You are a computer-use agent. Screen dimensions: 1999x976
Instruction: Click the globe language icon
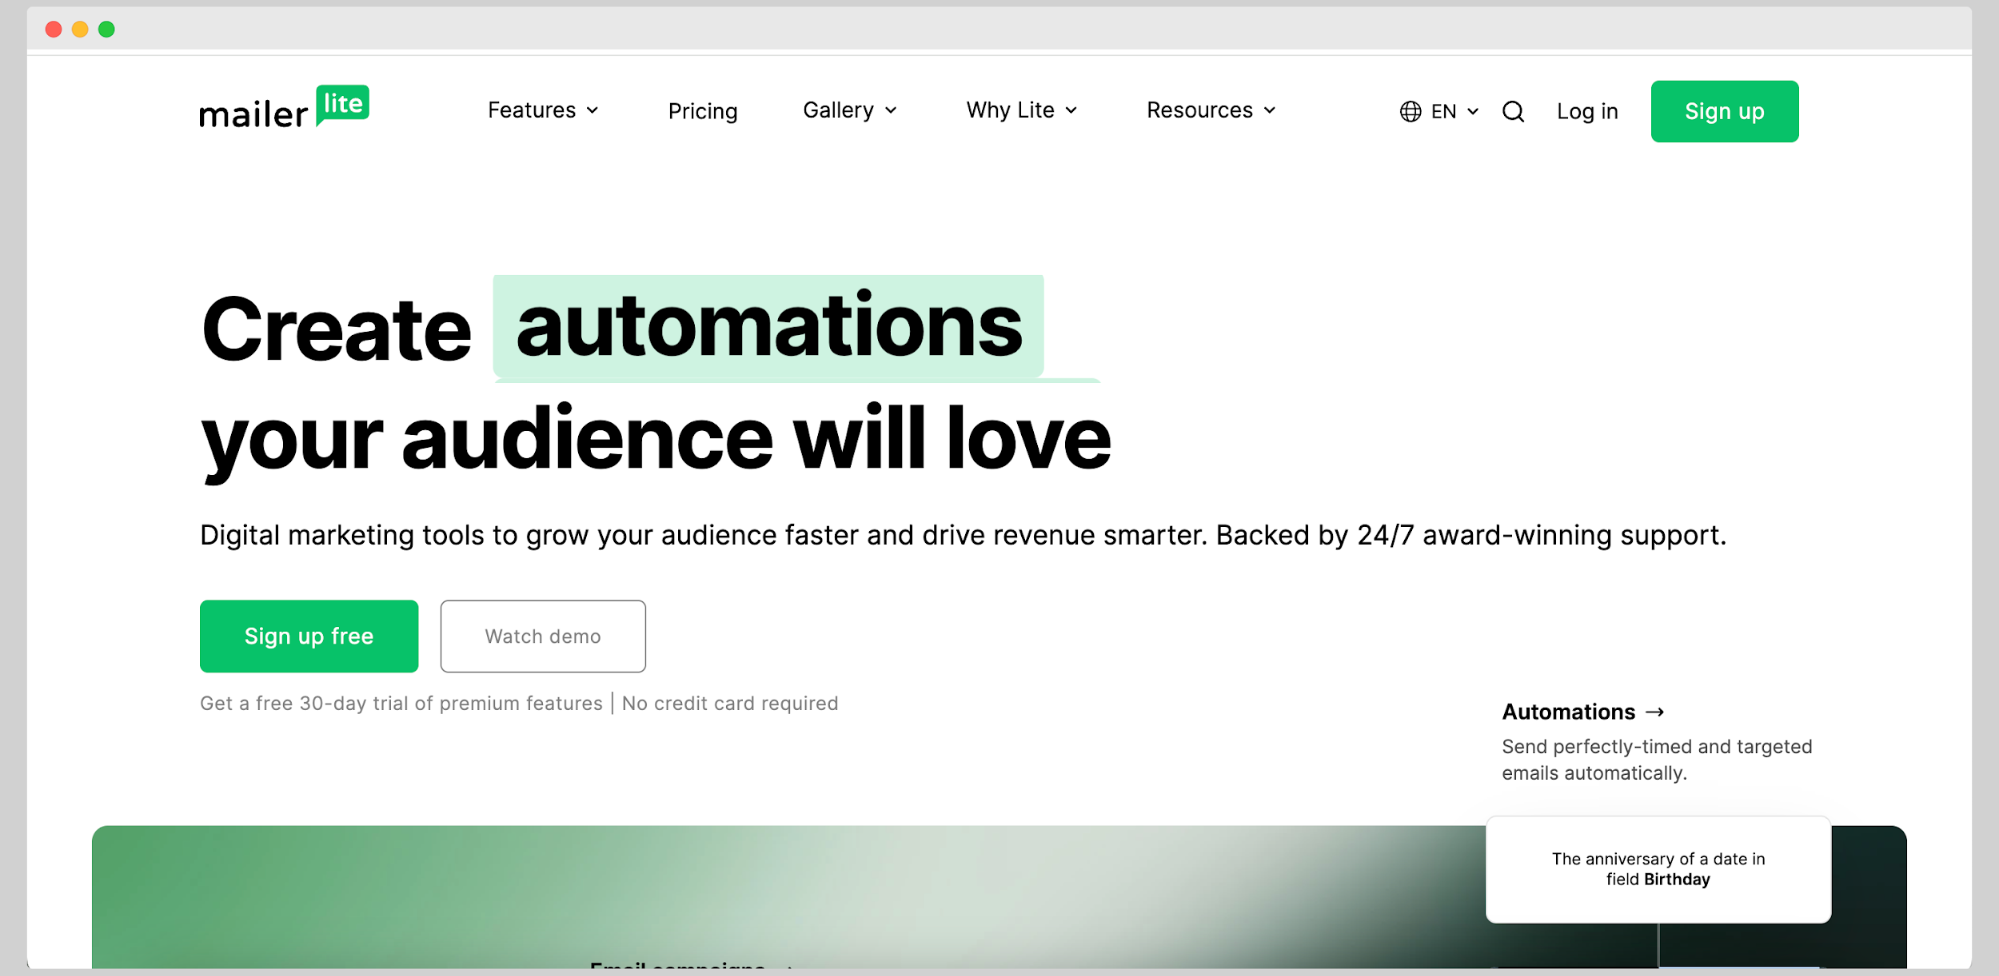point(1410,112)
